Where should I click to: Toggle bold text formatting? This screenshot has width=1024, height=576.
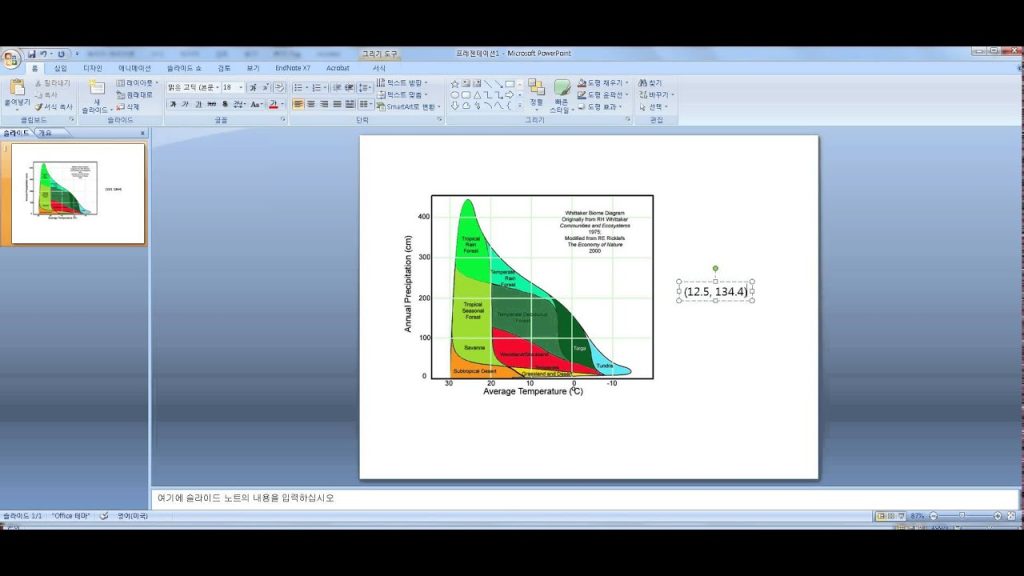click(x=171, y=104)
